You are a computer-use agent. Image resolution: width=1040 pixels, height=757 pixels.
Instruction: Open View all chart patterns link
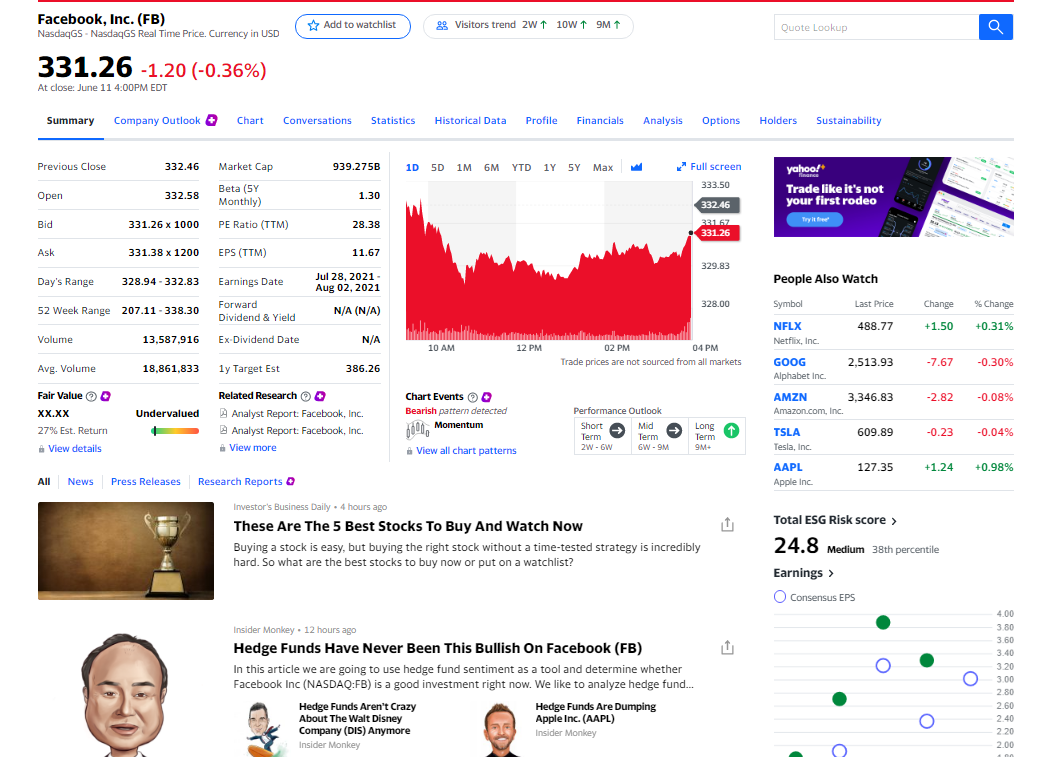[x=464, y=450]
